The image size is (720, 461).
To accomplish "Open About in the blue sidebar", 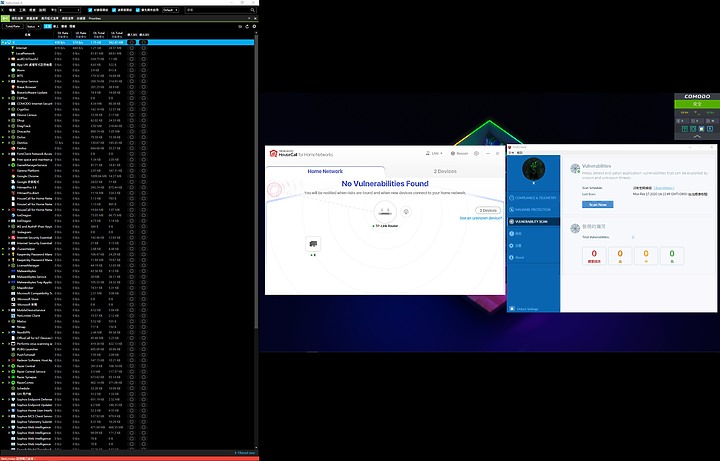I will pyautogui.click(x=534, y=257).
